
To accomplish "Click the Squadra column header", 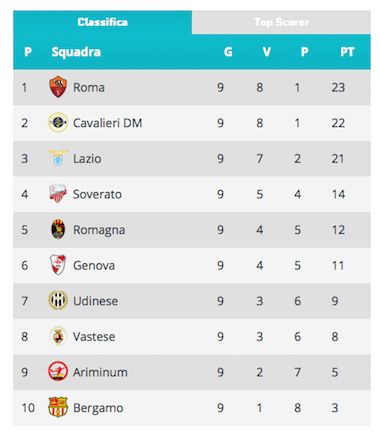I will point(76,52).
